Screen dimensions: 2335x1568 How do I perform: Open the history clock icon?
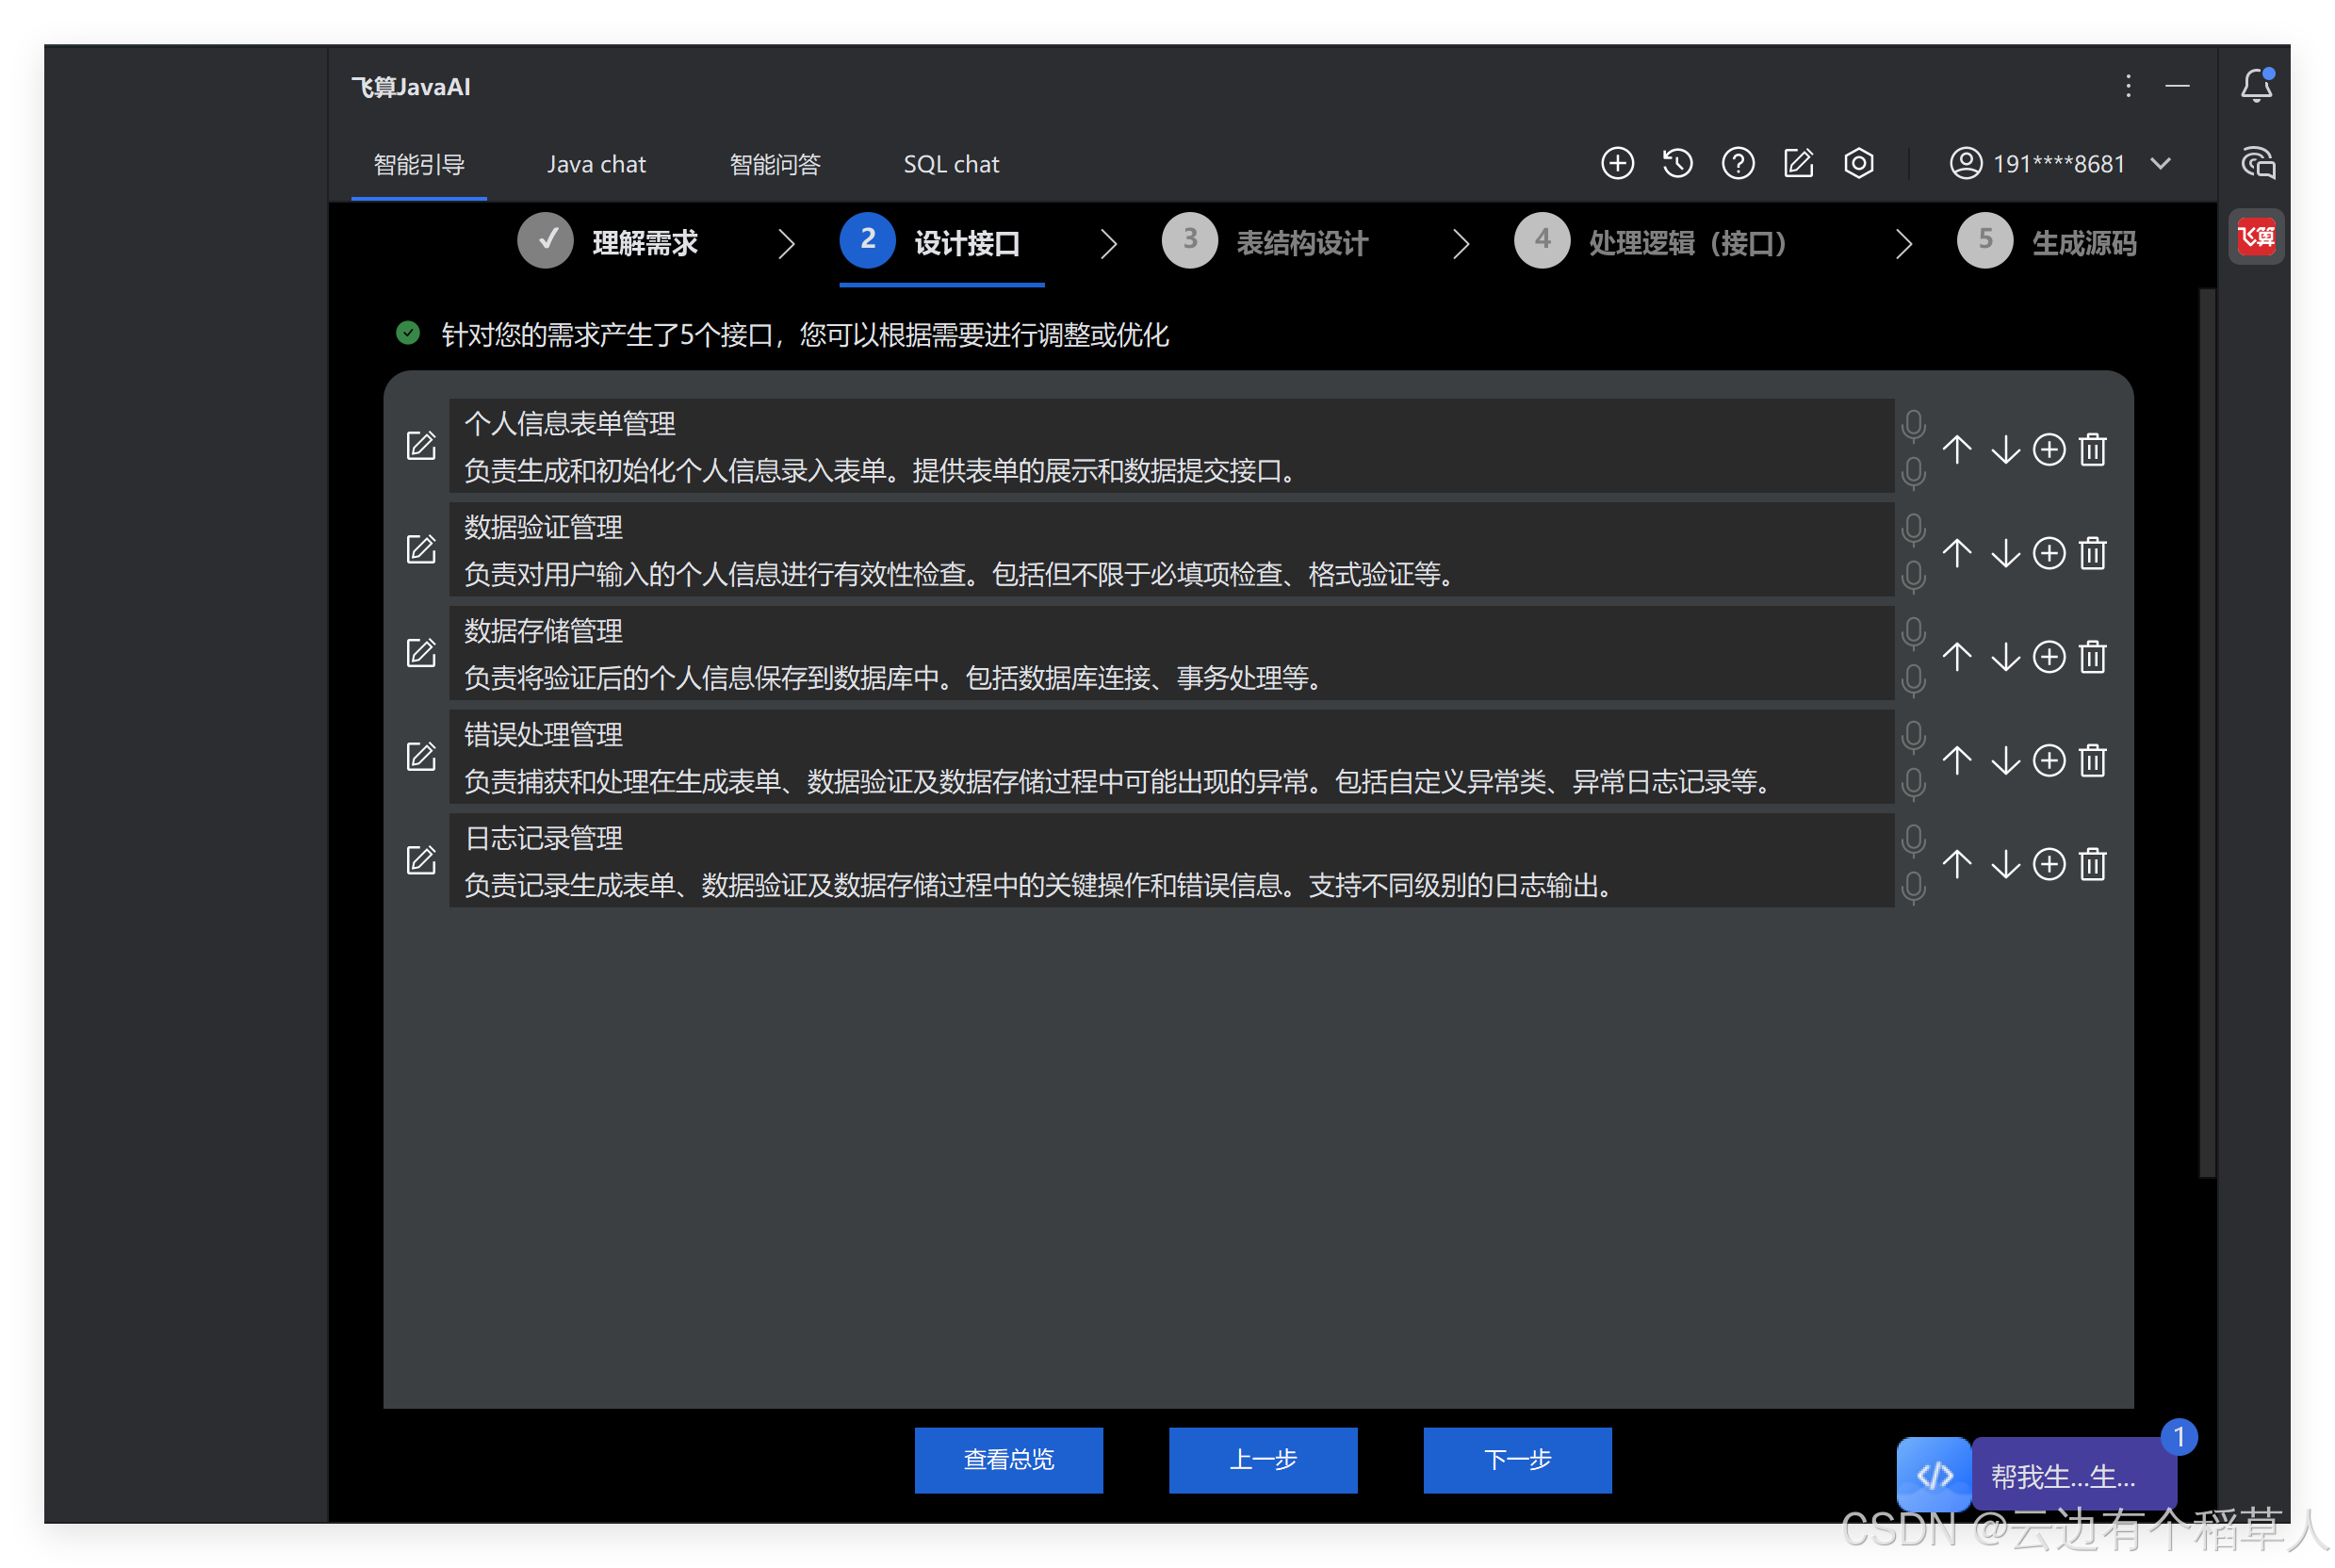coord(1677,163)
